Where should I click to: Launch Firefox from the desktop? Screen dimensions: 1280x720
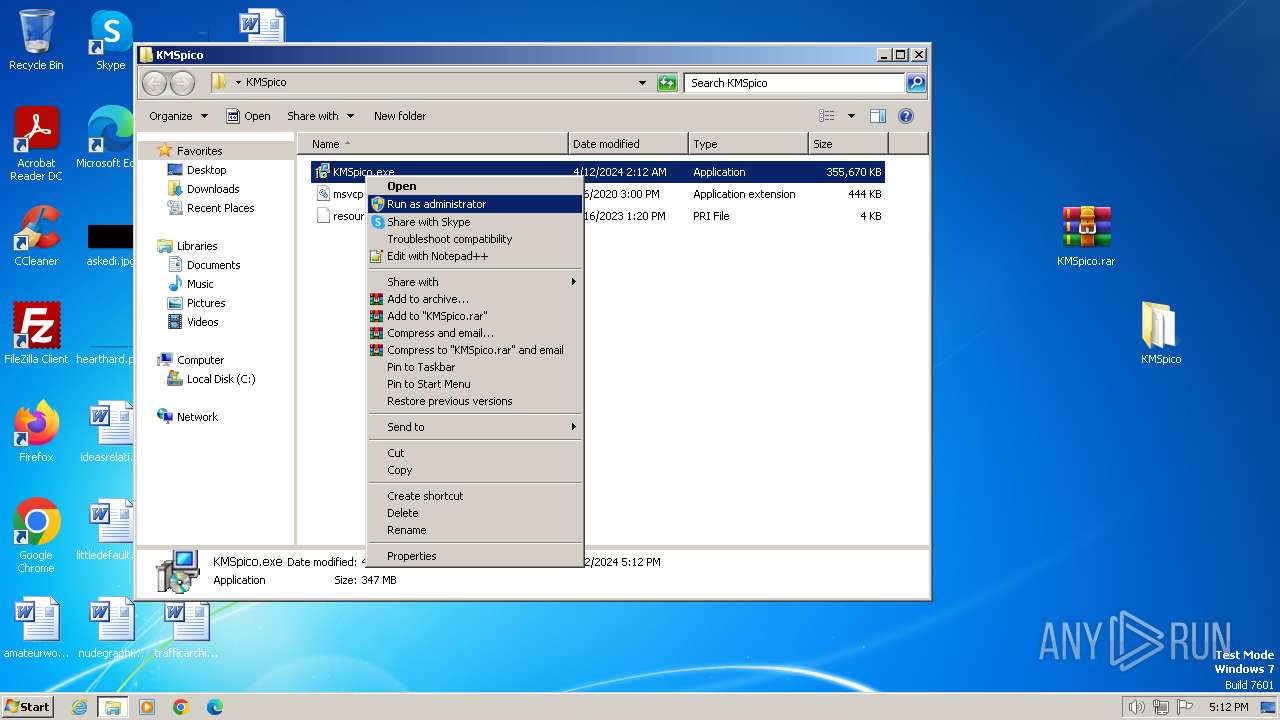tap(36, 431)
